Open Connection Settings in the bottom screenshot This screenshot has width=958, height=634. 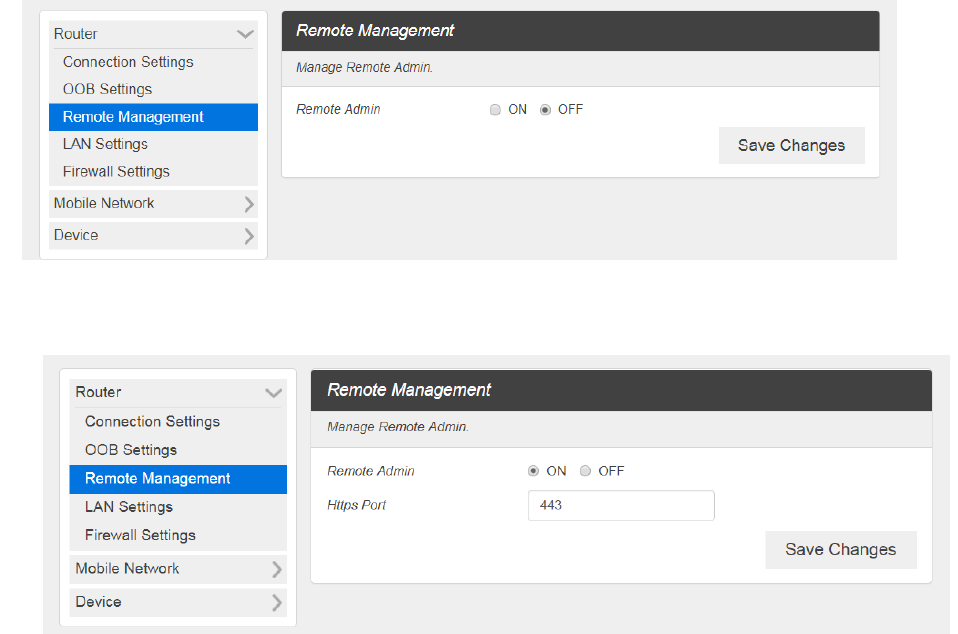[152, 422]
